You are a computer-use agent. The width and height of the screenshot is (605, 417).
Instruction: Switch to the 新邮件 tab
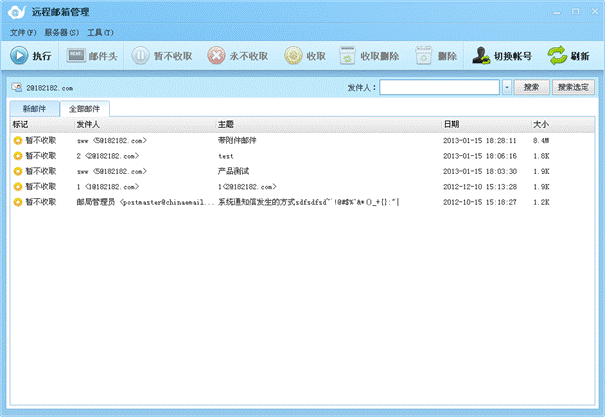(33, 108)
